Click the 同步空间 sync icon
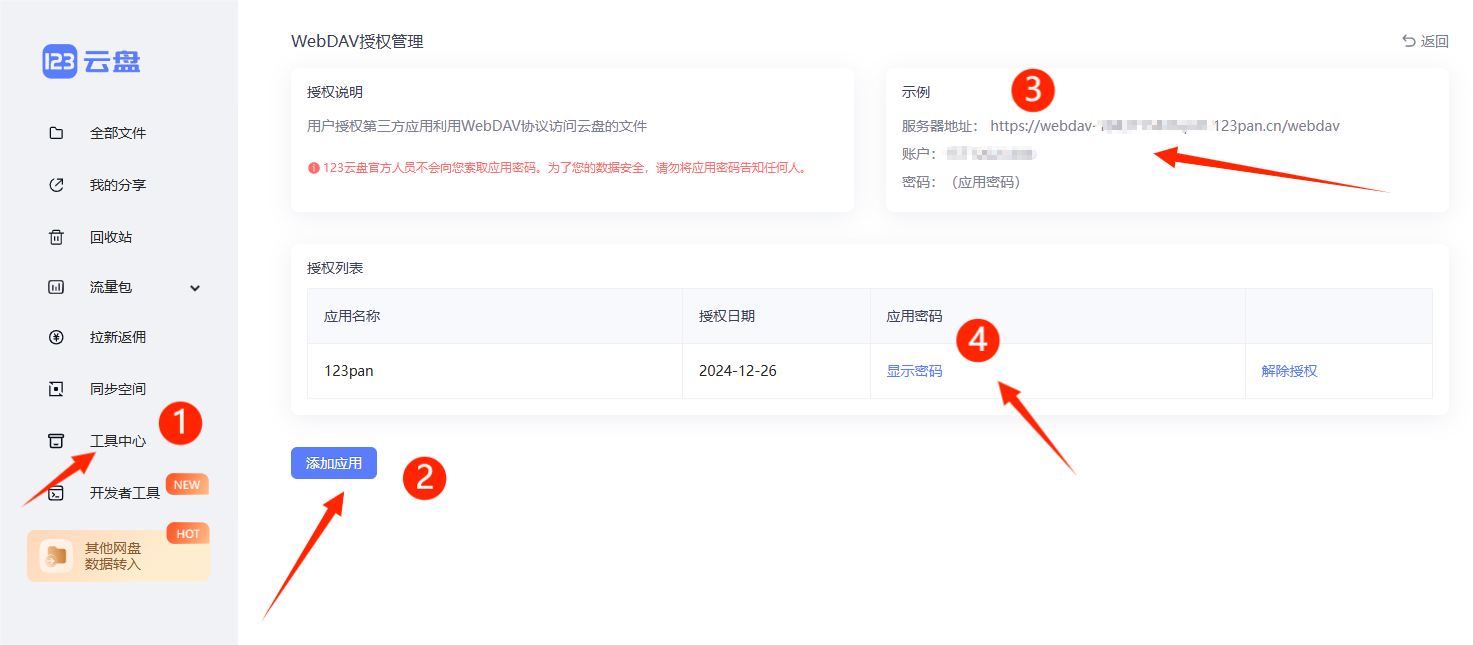Image resolution: width=1473 pixels, height=645 pixels. [56, 389]
